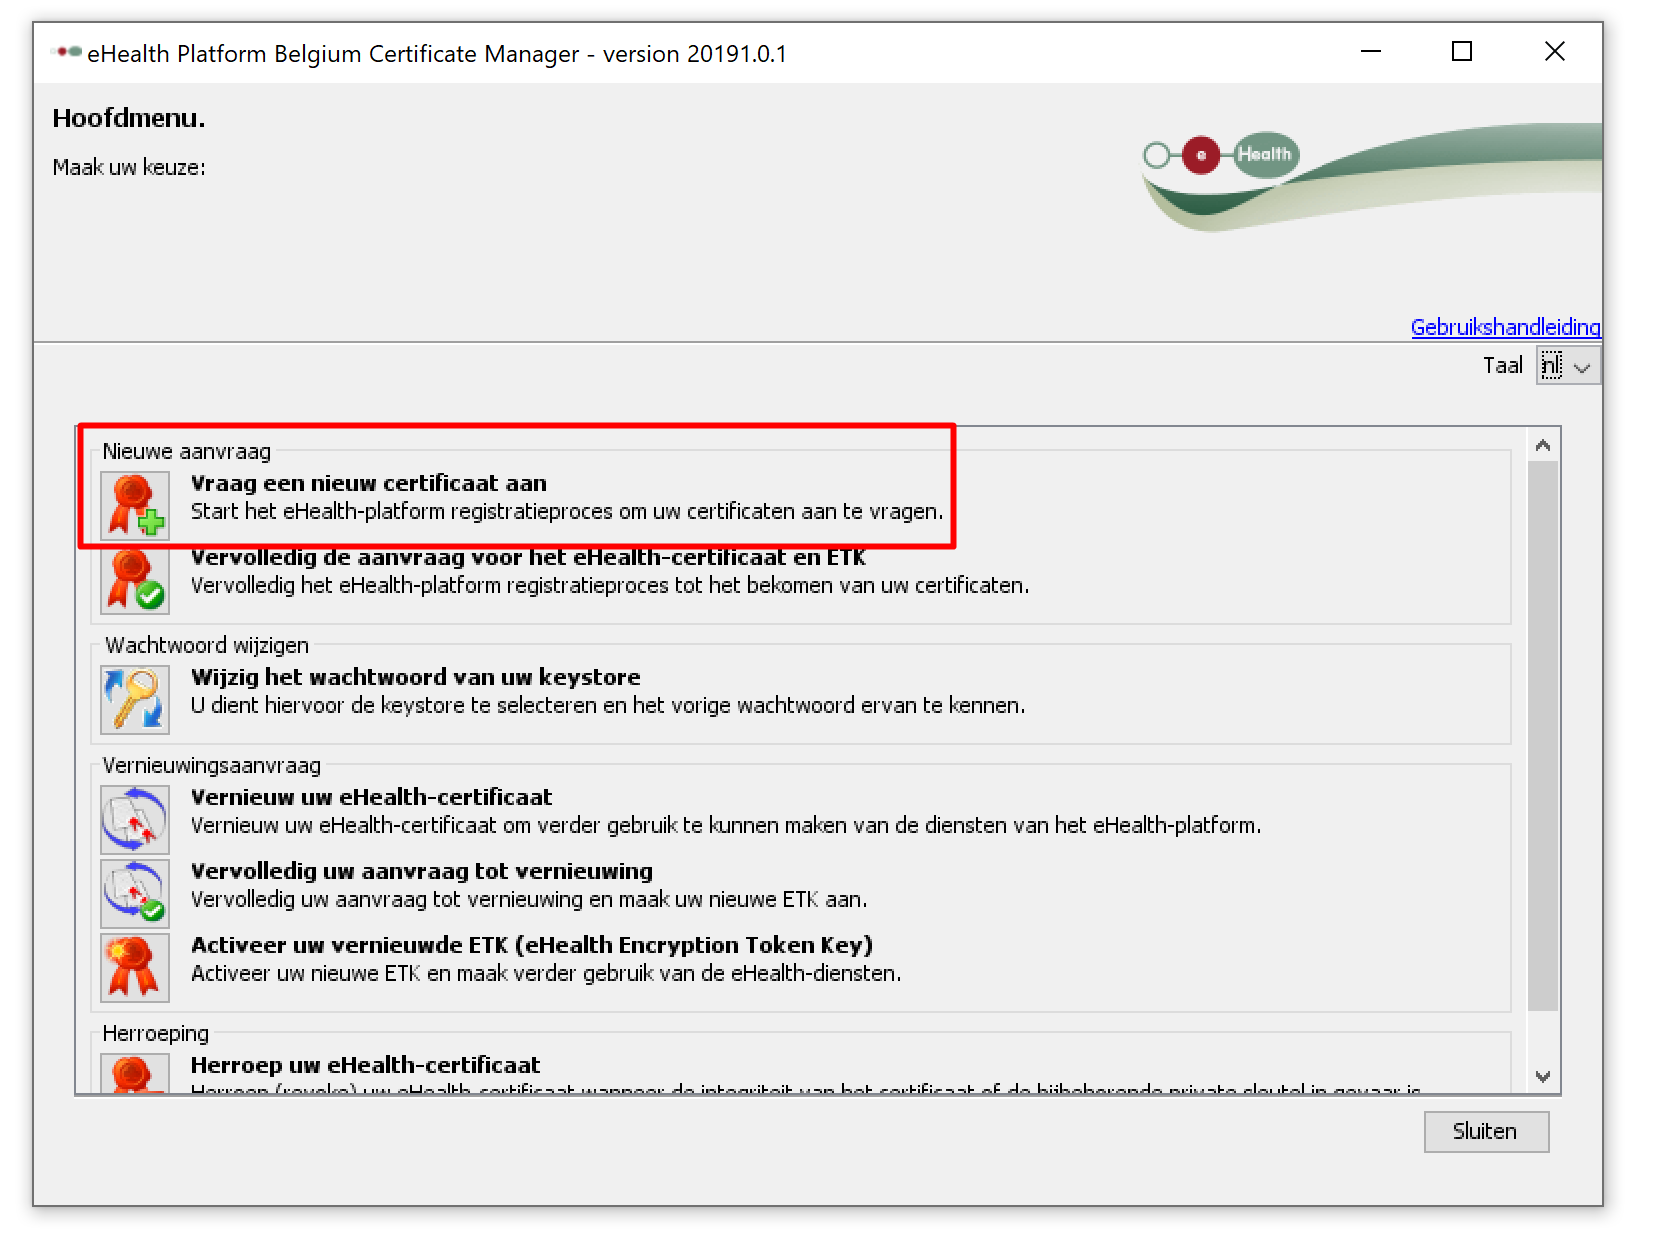The image size is (1661, 1251).
Task: Click the revoke eHealth certificate icon
Action: [x=135, y=1074]
